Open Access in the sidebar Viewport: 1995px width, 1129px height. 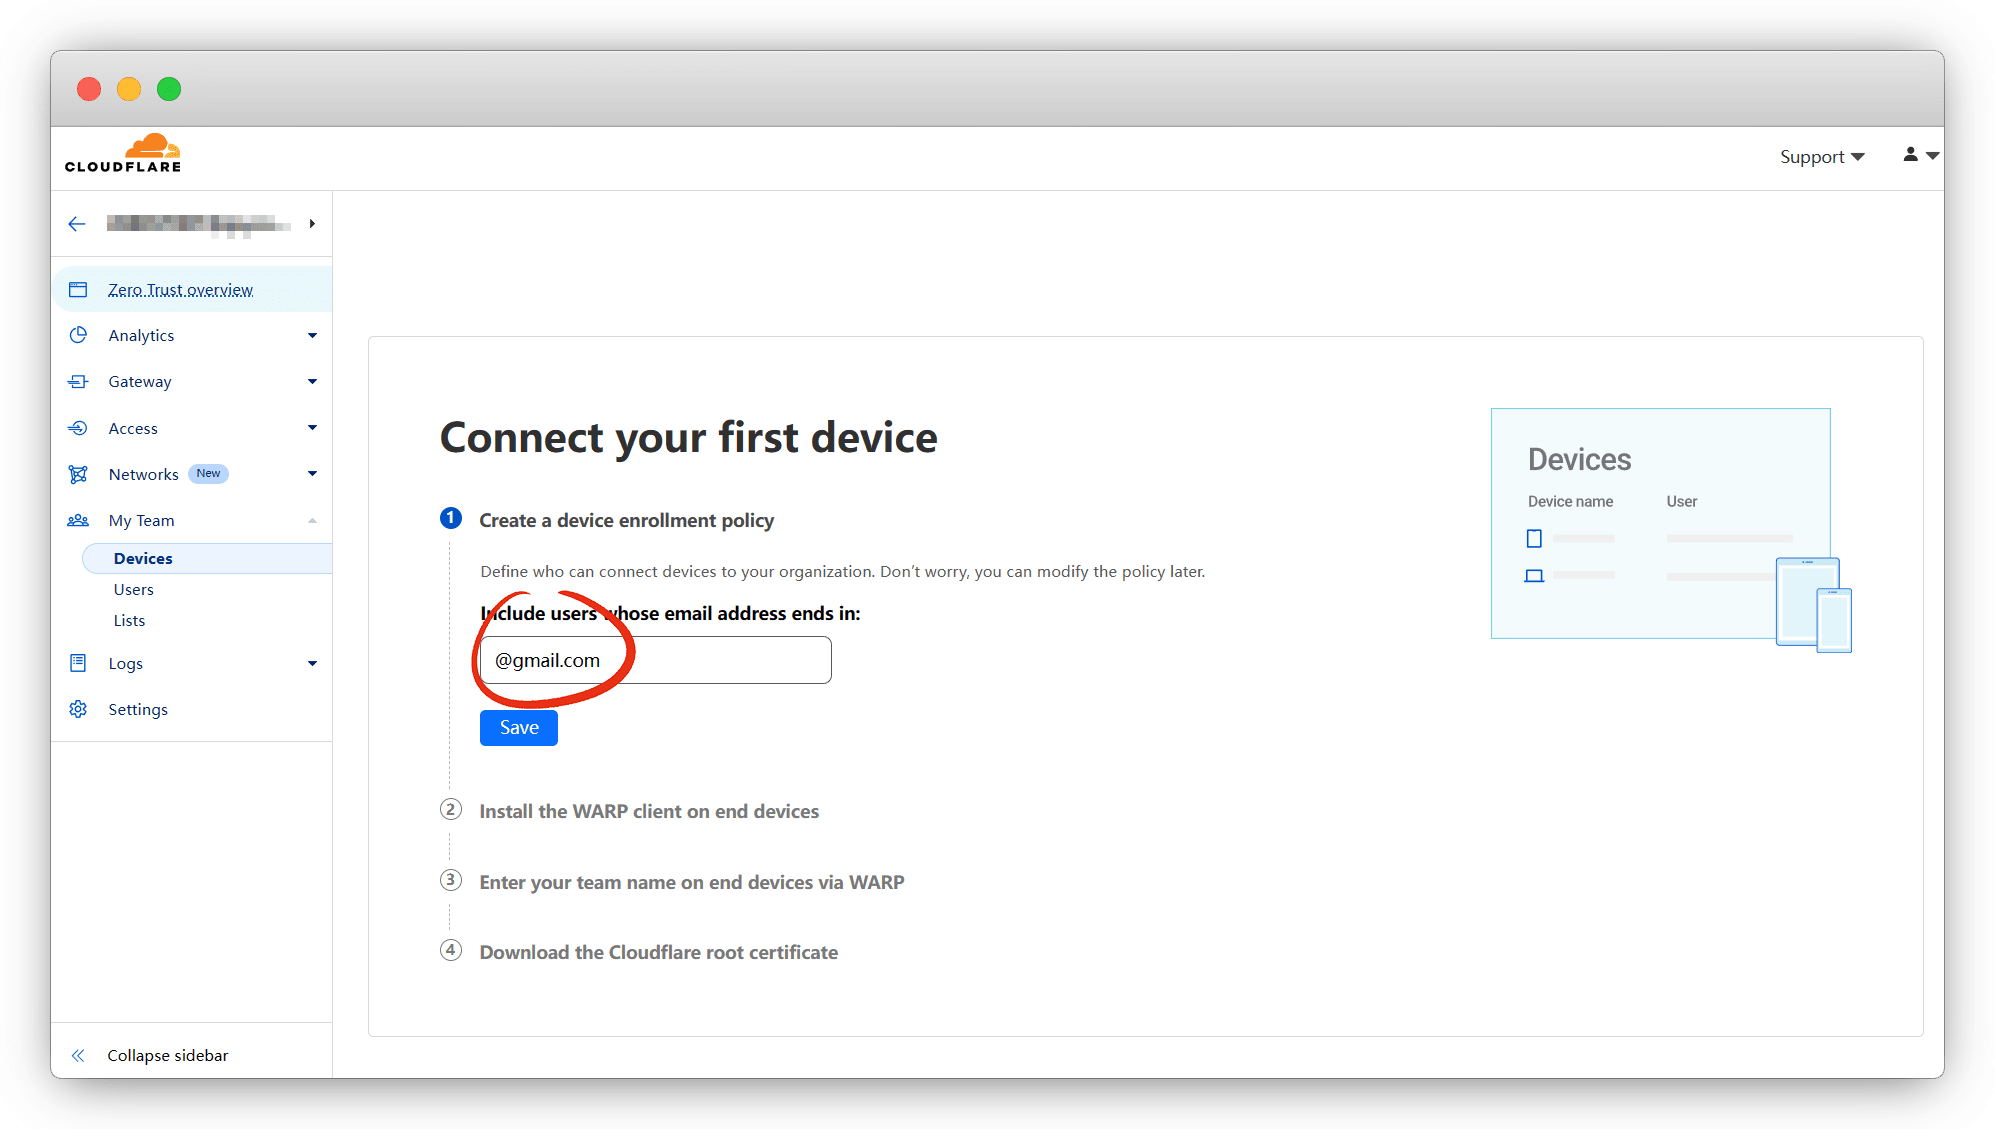coord(133,428)
